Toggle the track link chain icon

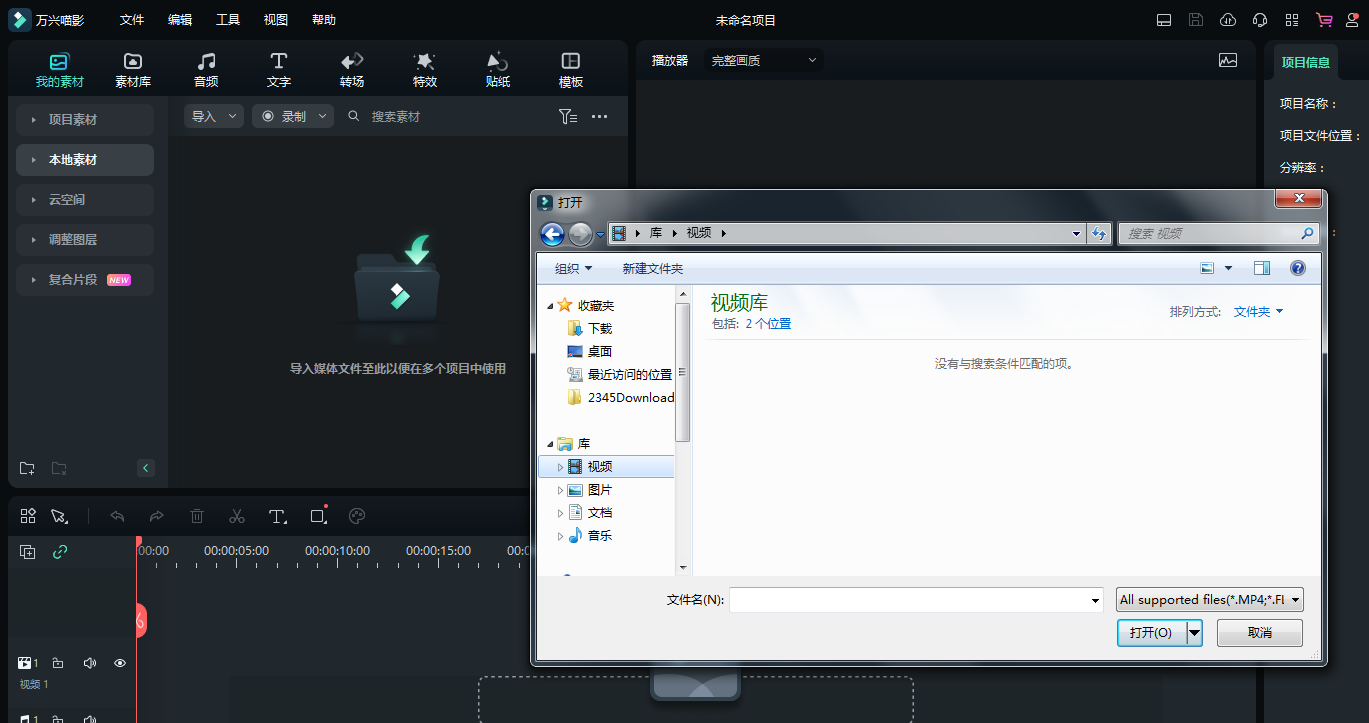[x=60, y=552]
